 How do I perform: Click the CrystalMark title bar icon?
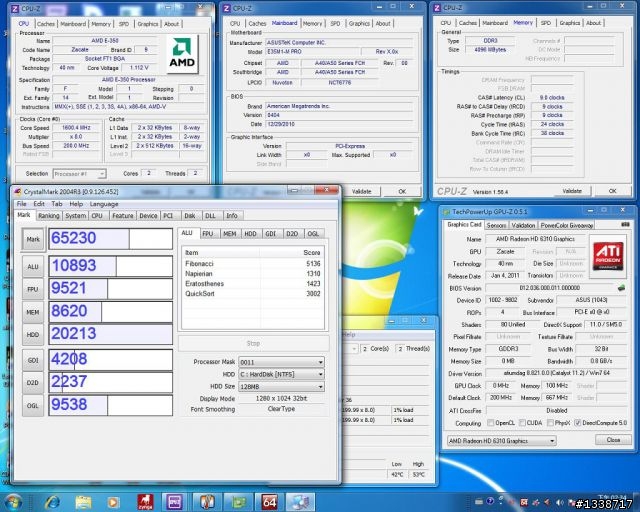17,191
